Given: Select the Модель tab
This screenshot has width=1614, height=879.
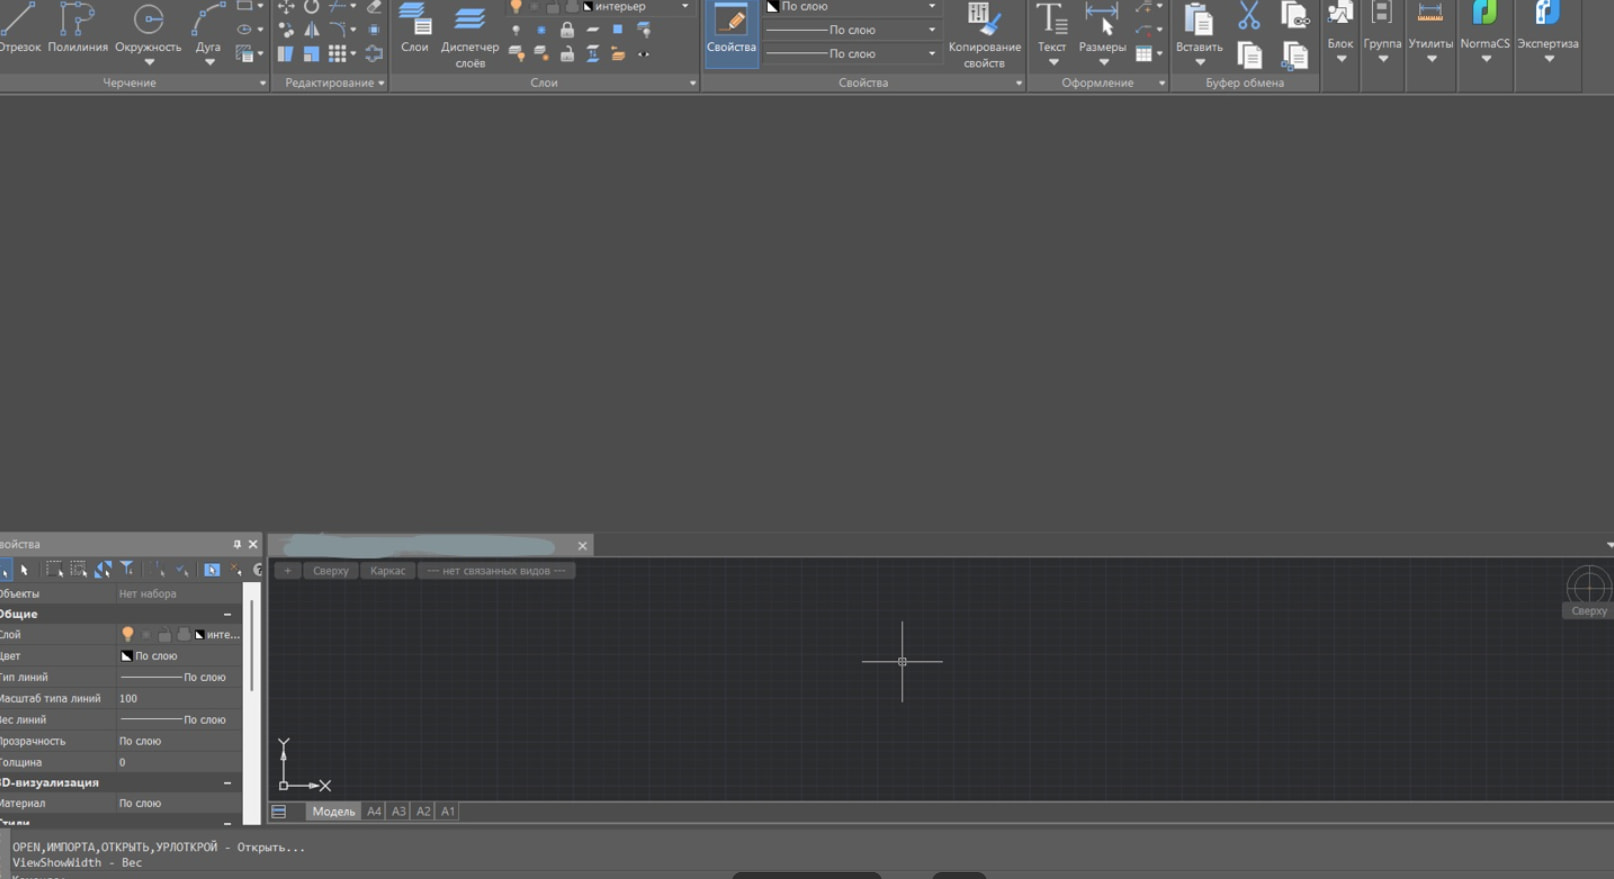Looking at the screenshot, I should (x=333, y=811).
